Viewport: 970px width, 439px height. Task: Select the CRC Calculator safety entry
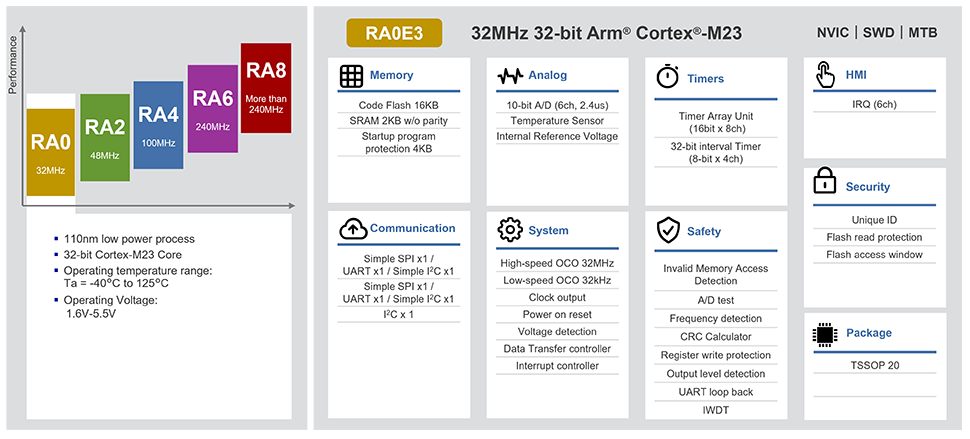(x=715, y=337)
